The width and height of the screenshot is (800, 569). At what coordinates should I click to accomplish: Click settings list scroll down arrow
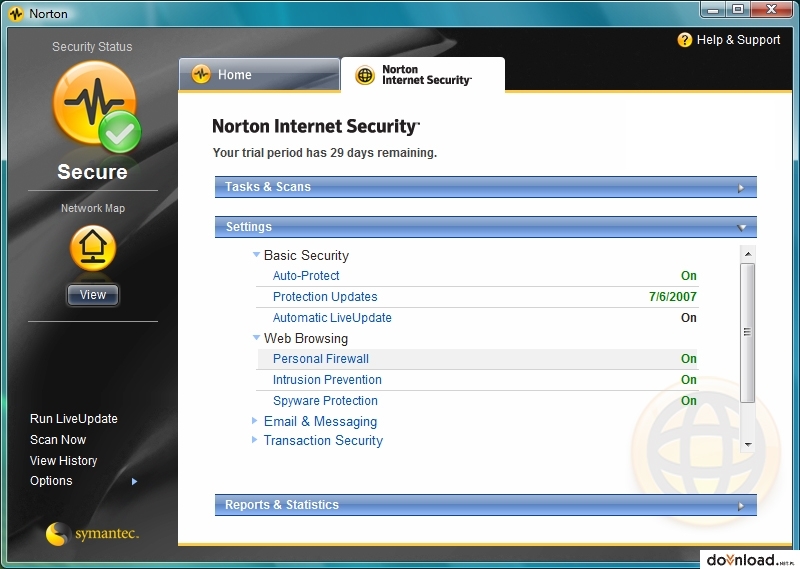748,444
